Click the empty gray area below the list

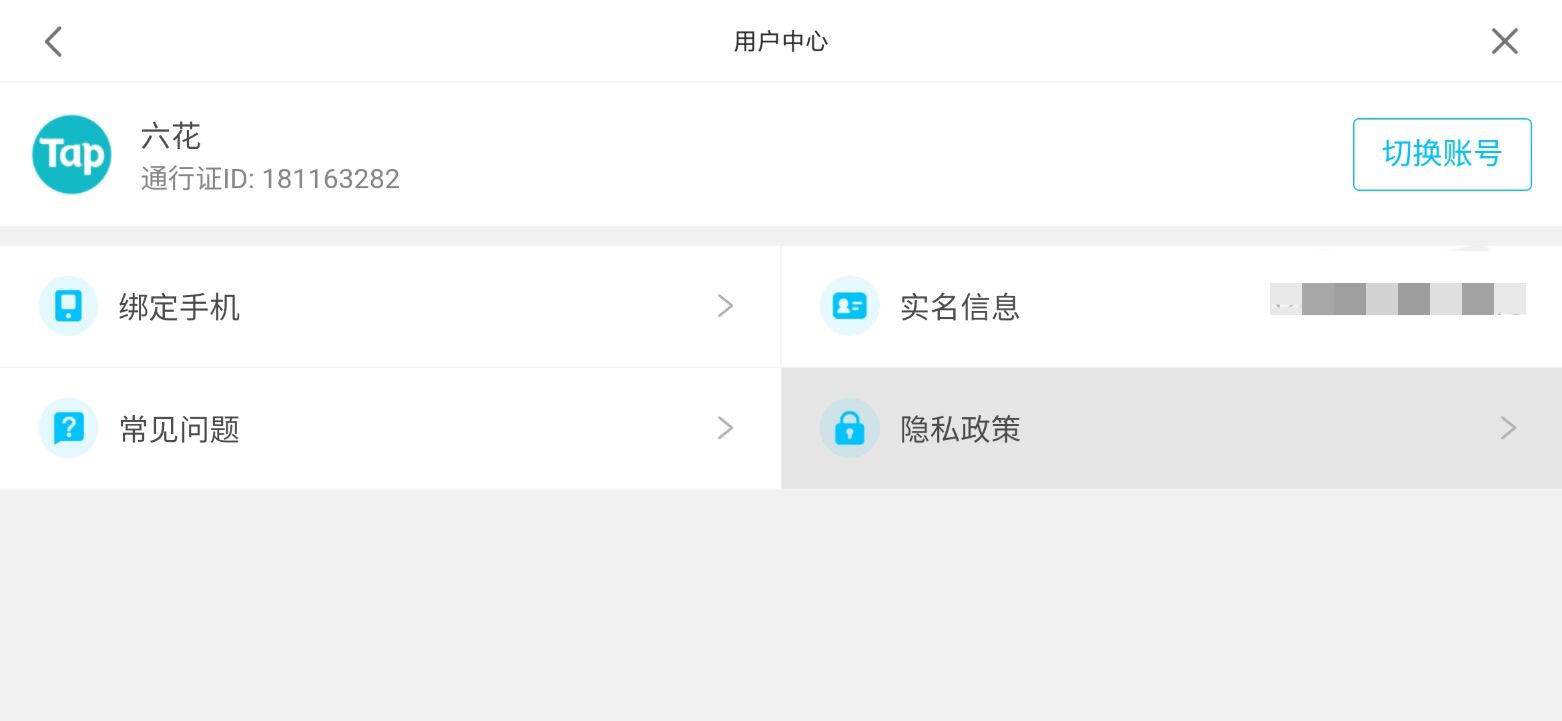781,605
